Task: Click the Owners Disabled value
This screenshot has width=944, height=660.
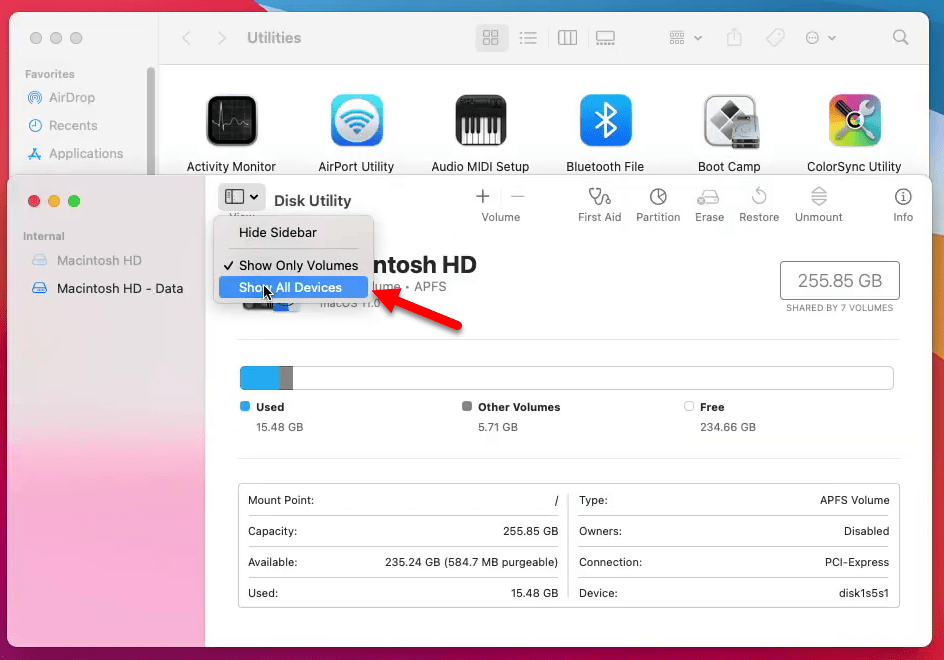Action: (x=866, y=531)
